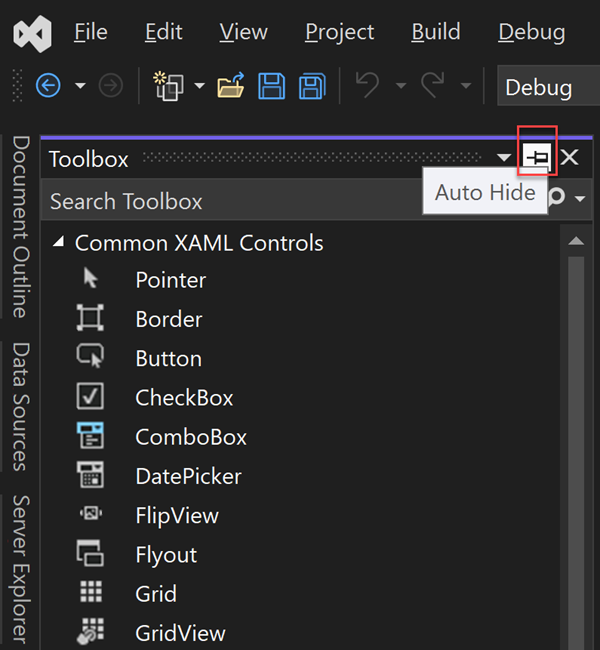
Task: Open the Document Outline side tab
Action: pos(21,227)
